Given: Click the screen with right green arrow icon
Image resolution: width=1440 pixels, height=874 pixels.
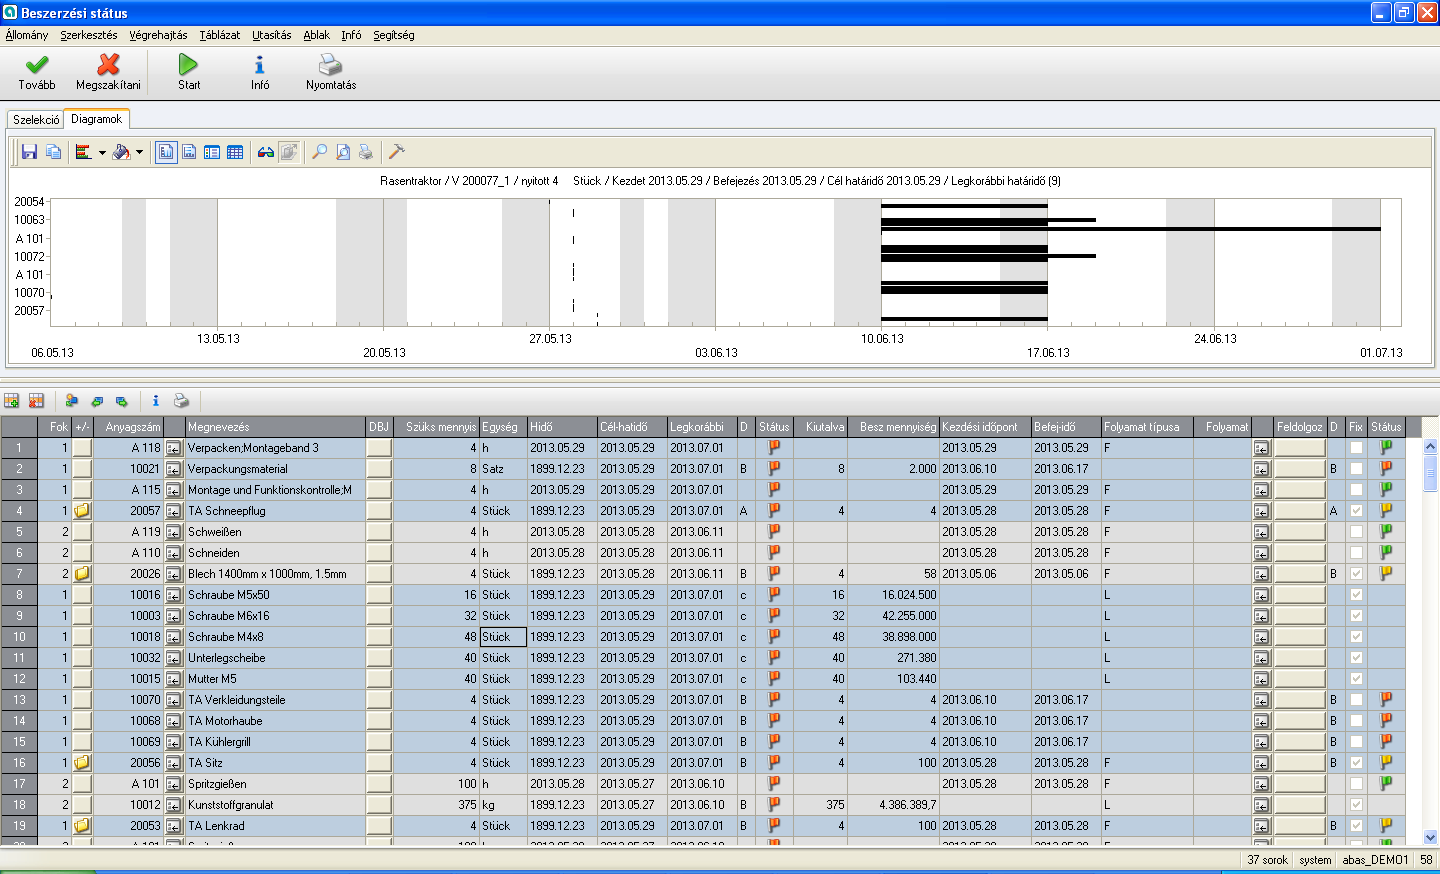Looking at the screenshot, I should point(121,401).
